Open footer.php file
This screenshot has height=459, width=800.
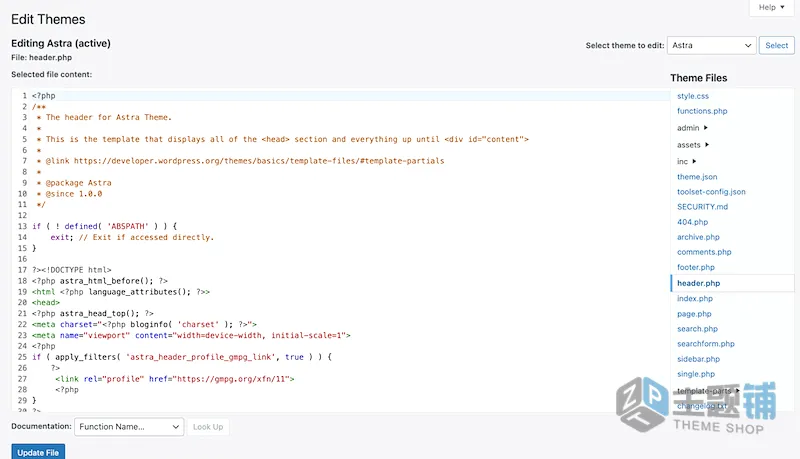[696, 267]
